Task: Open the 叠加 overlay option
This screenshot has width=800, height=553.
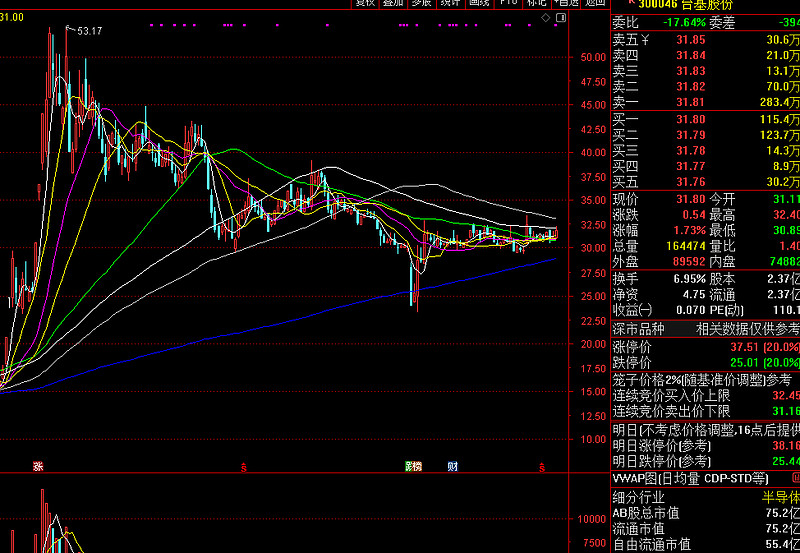Action: [394, 3]
